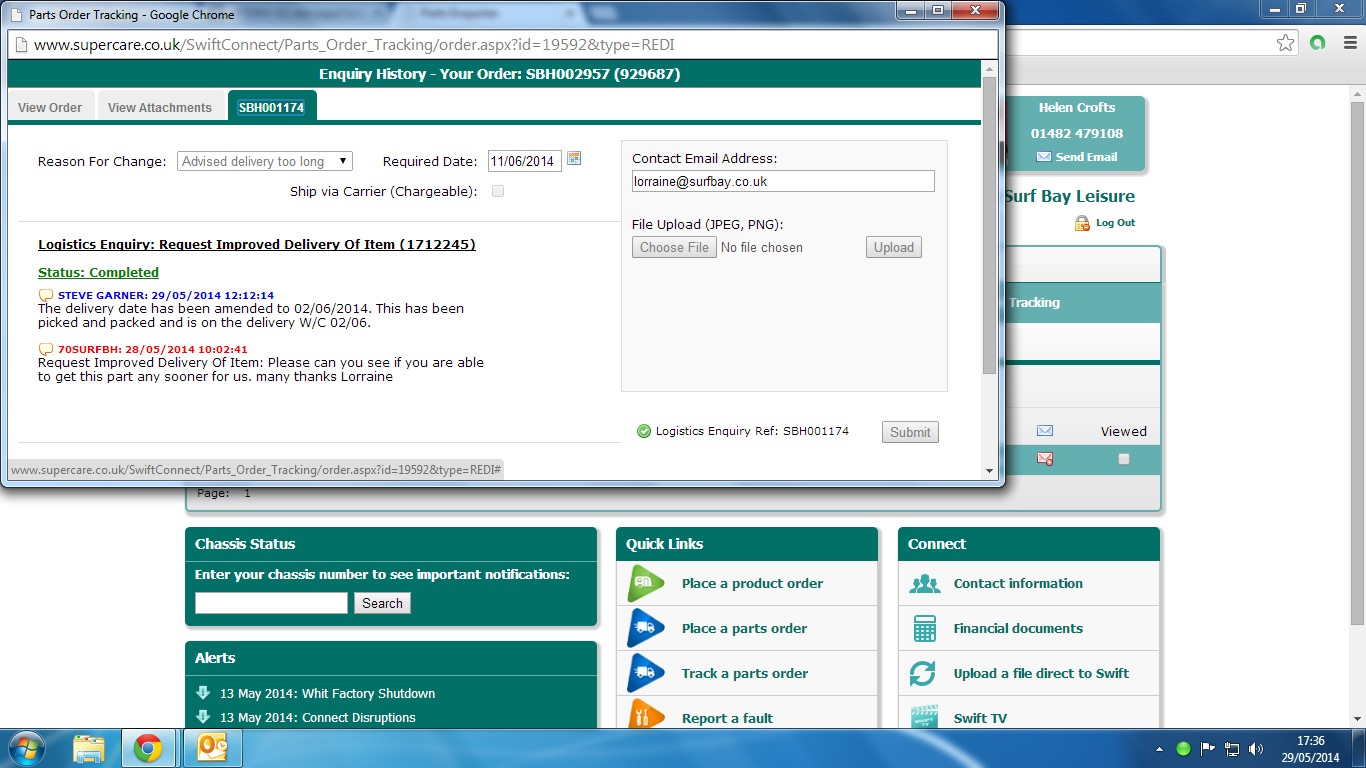Open the Required Date calendar picker icon
Image resolution: width=1366 pixels, height=768 pixels.
(574, 159)
